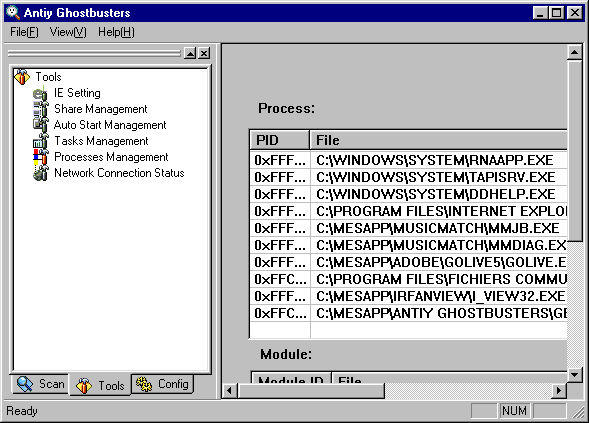The height and width of the screenshot is (423, 589).
Task: Click the Processes Management icon
Action: [x=40, y=157]
